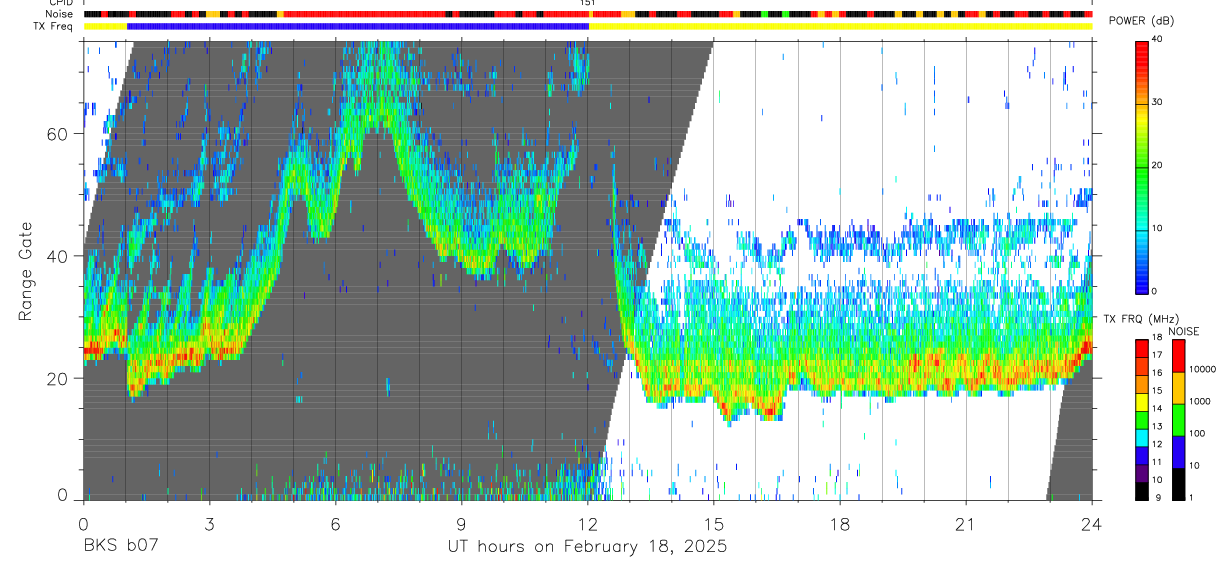
Task: Click the 10 tick on the POWER colorbar
Action: [1157, 229]
